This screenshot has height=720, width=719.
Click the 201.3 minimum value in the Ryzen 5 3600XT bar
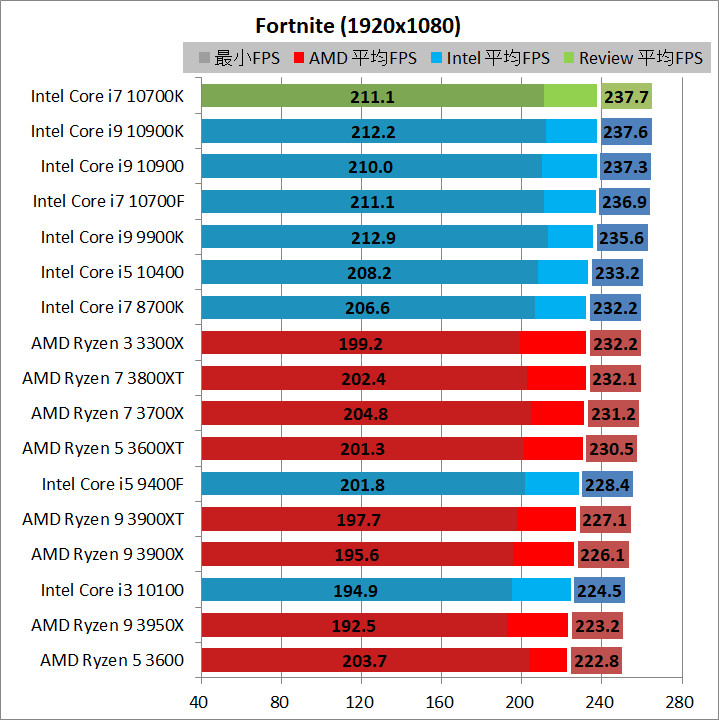pyautogui.click(x=362, y=449)
